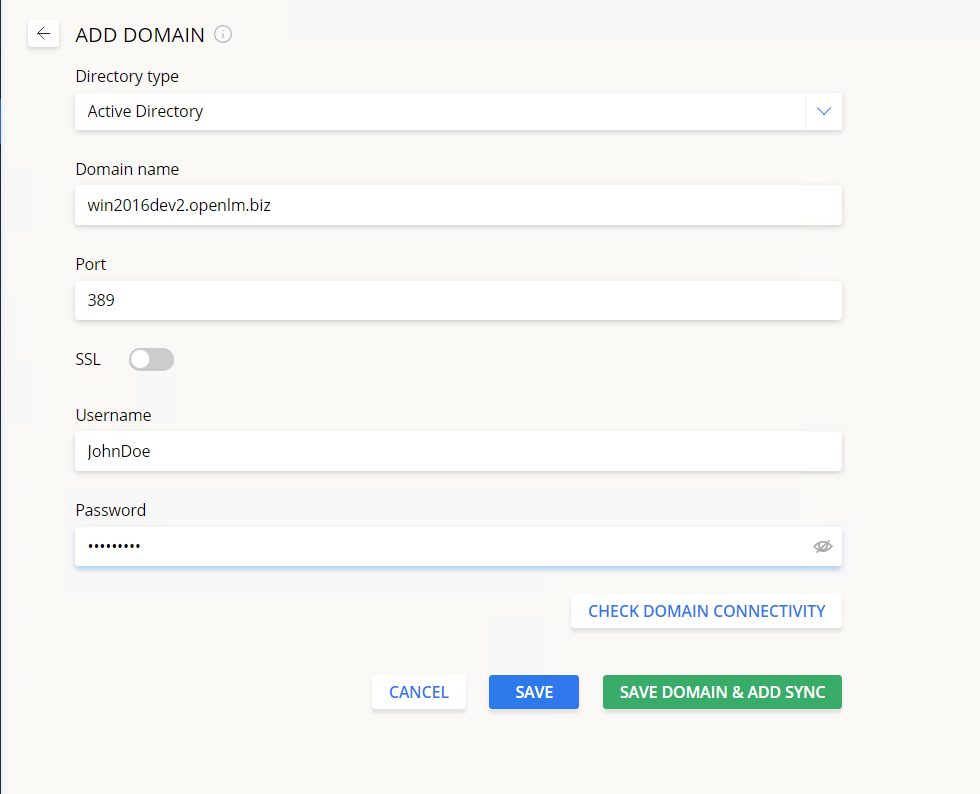Reveal password with the crossed-eye icon
980x794 pixels.
[822, 547]
